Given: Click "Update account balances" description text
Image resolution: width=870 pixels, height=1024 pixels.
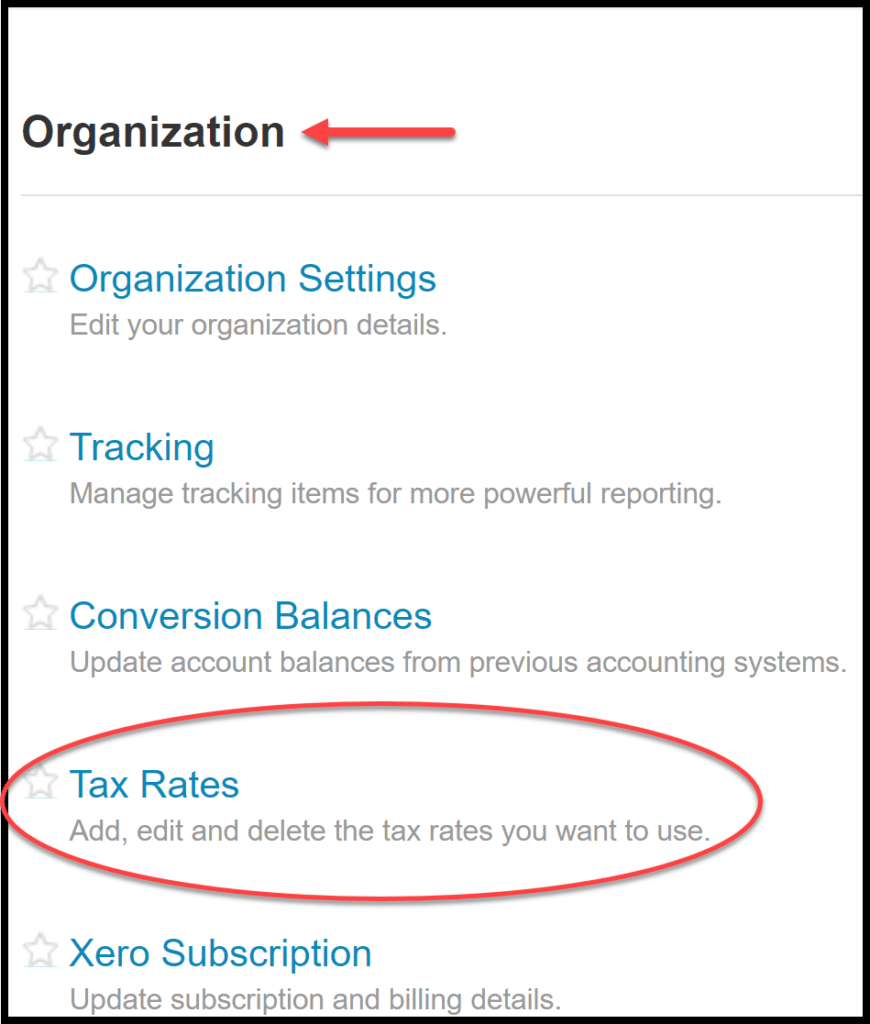Looking at the screenshot, I should [458, 663].
